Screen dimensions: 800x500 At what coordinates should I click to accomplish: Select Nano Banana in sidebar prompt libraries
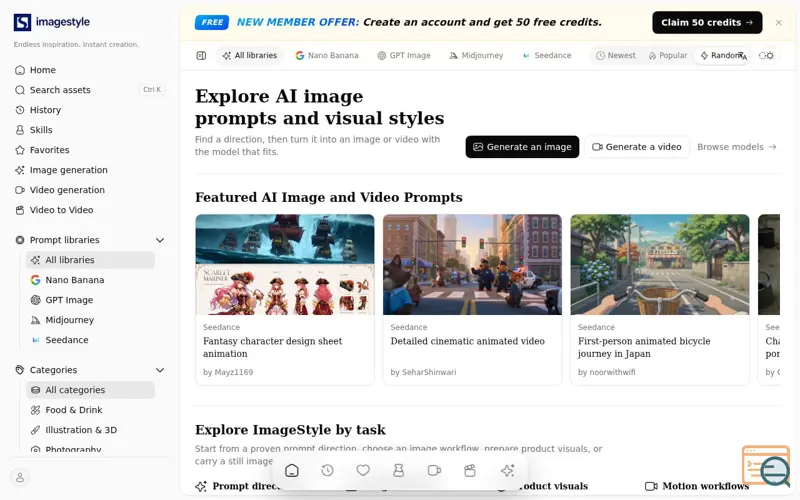coord(90,280)
